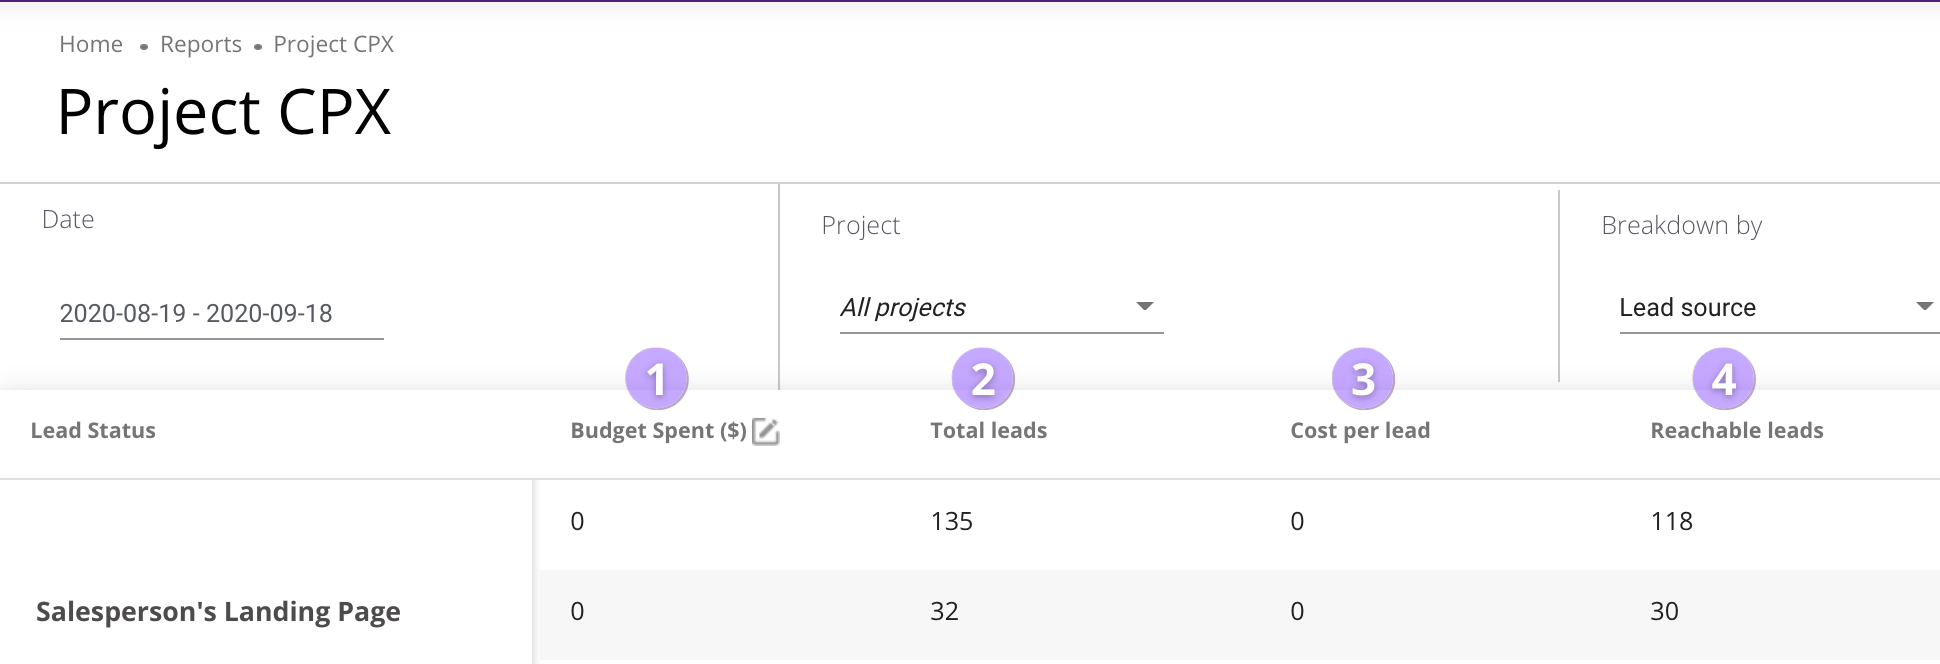Navigate to Home via the breadcrumb

pyautogui.click(x=90, y=44)
